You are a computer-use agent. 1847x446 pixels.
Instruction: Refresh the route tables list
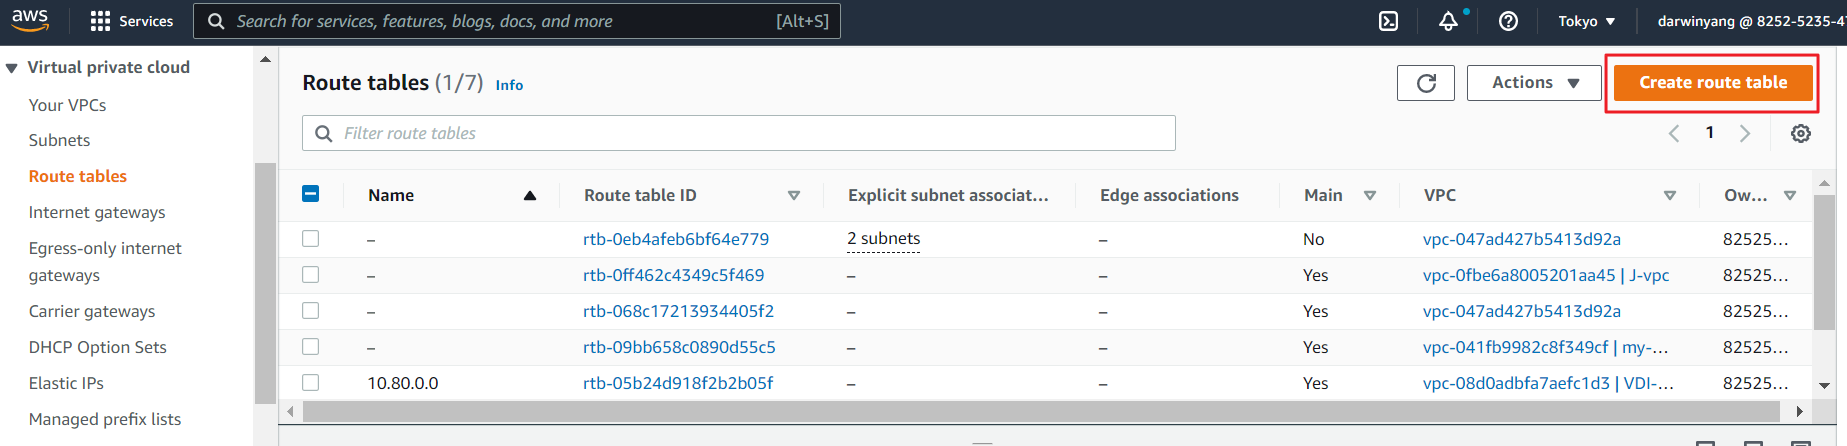point(1426,83)
